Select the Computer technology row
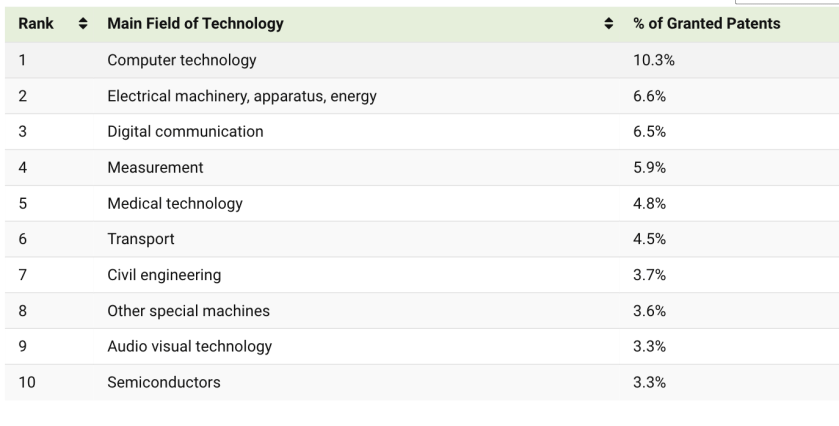The width and height of the screenshot is (839, 426). tap(182, 60)
